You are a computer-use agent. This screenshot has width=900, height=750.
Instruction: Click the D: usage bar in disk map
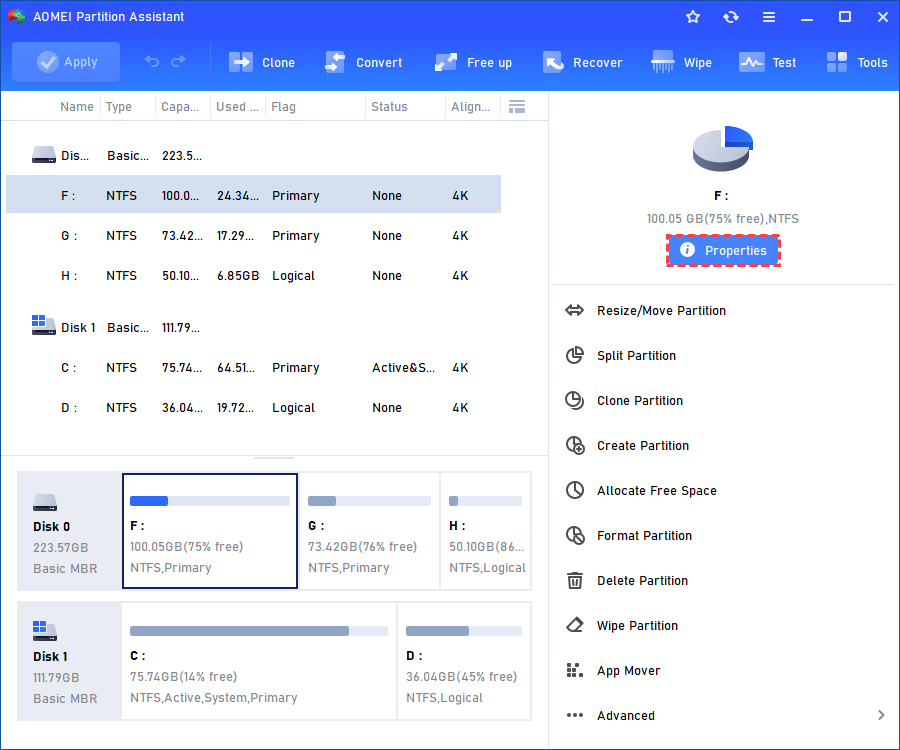pyautogui.click(x=464, y=631)
